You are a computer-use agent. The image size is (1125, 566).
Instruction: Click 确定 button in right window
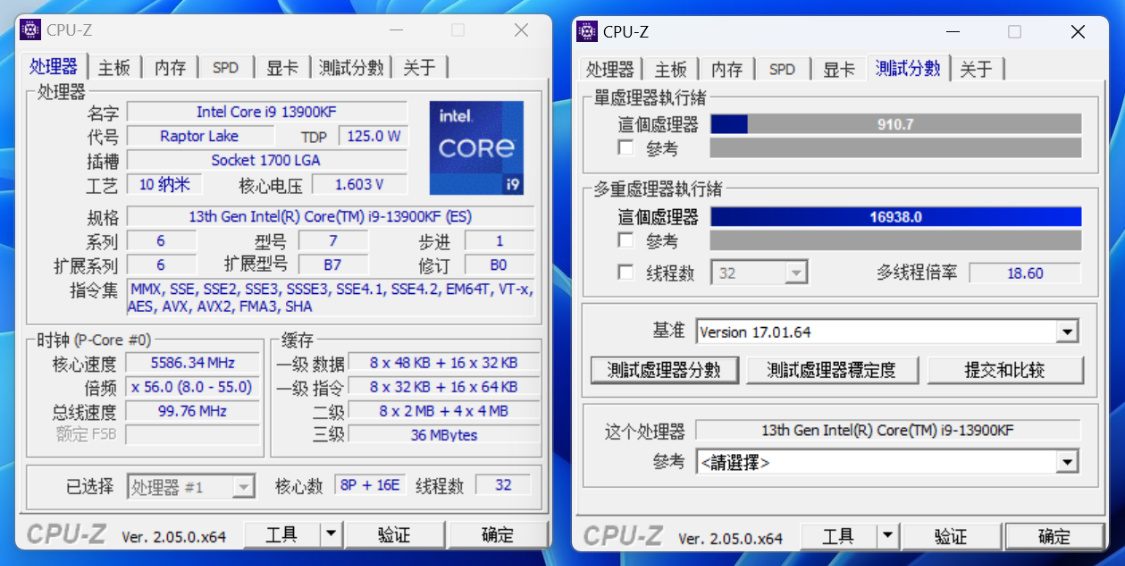[x=1054, y=537]
